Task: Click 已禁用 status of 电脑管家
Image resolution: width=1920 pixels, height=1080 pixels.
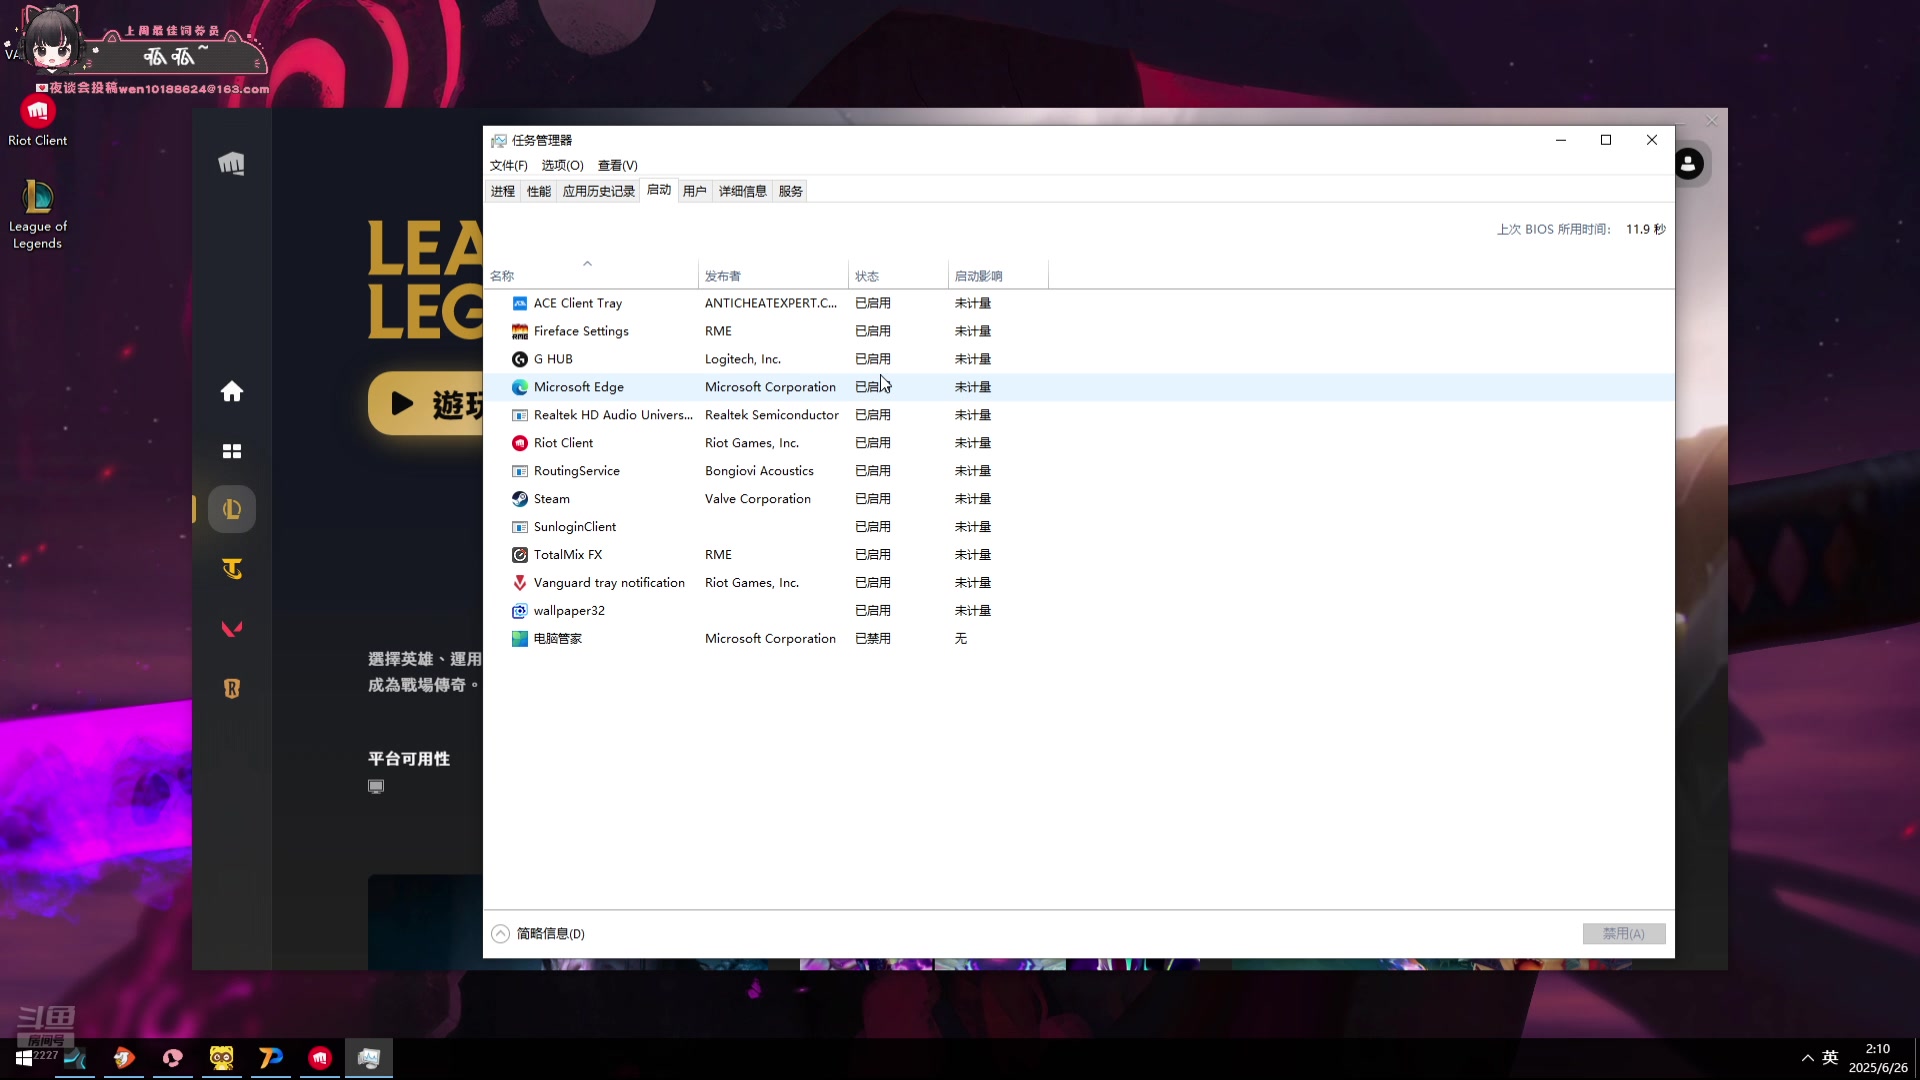Action: [873, 639]
